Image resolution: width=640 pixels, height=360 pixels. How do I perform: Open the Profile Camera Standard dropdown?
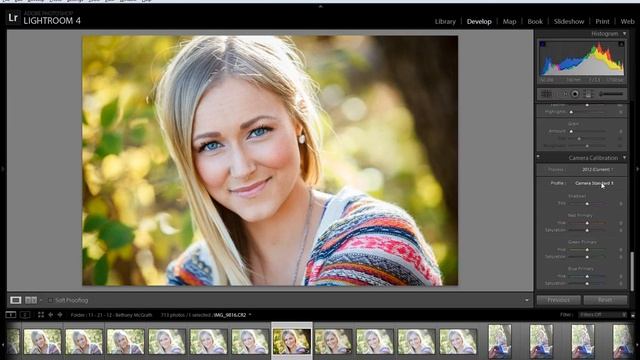click(594, 183)
